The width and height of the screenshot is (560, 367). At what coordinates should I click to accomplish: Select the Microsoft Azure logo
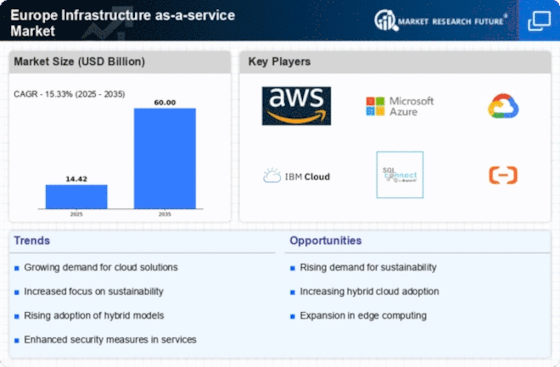(x=400, y=106)
